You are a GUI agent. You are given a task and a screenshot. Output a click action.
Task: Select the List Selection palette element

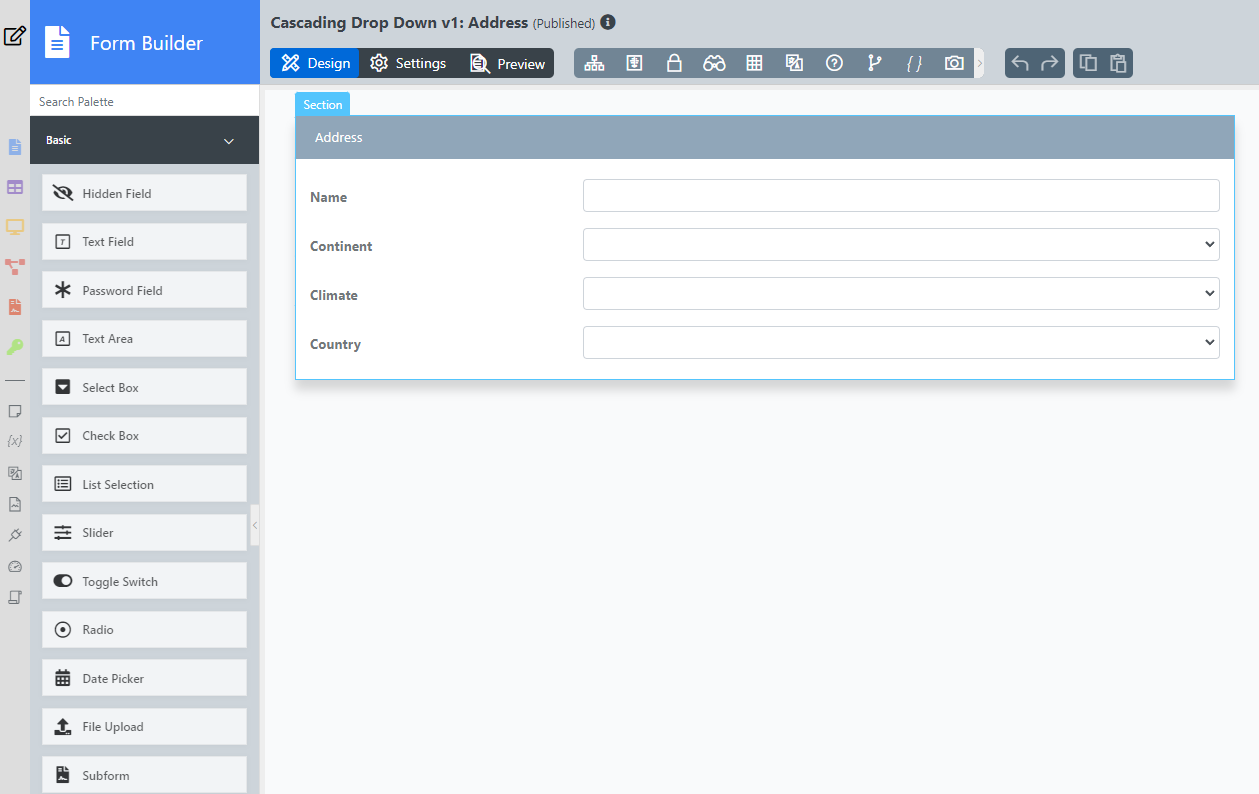pyautogui.click(x=144, y=484)
